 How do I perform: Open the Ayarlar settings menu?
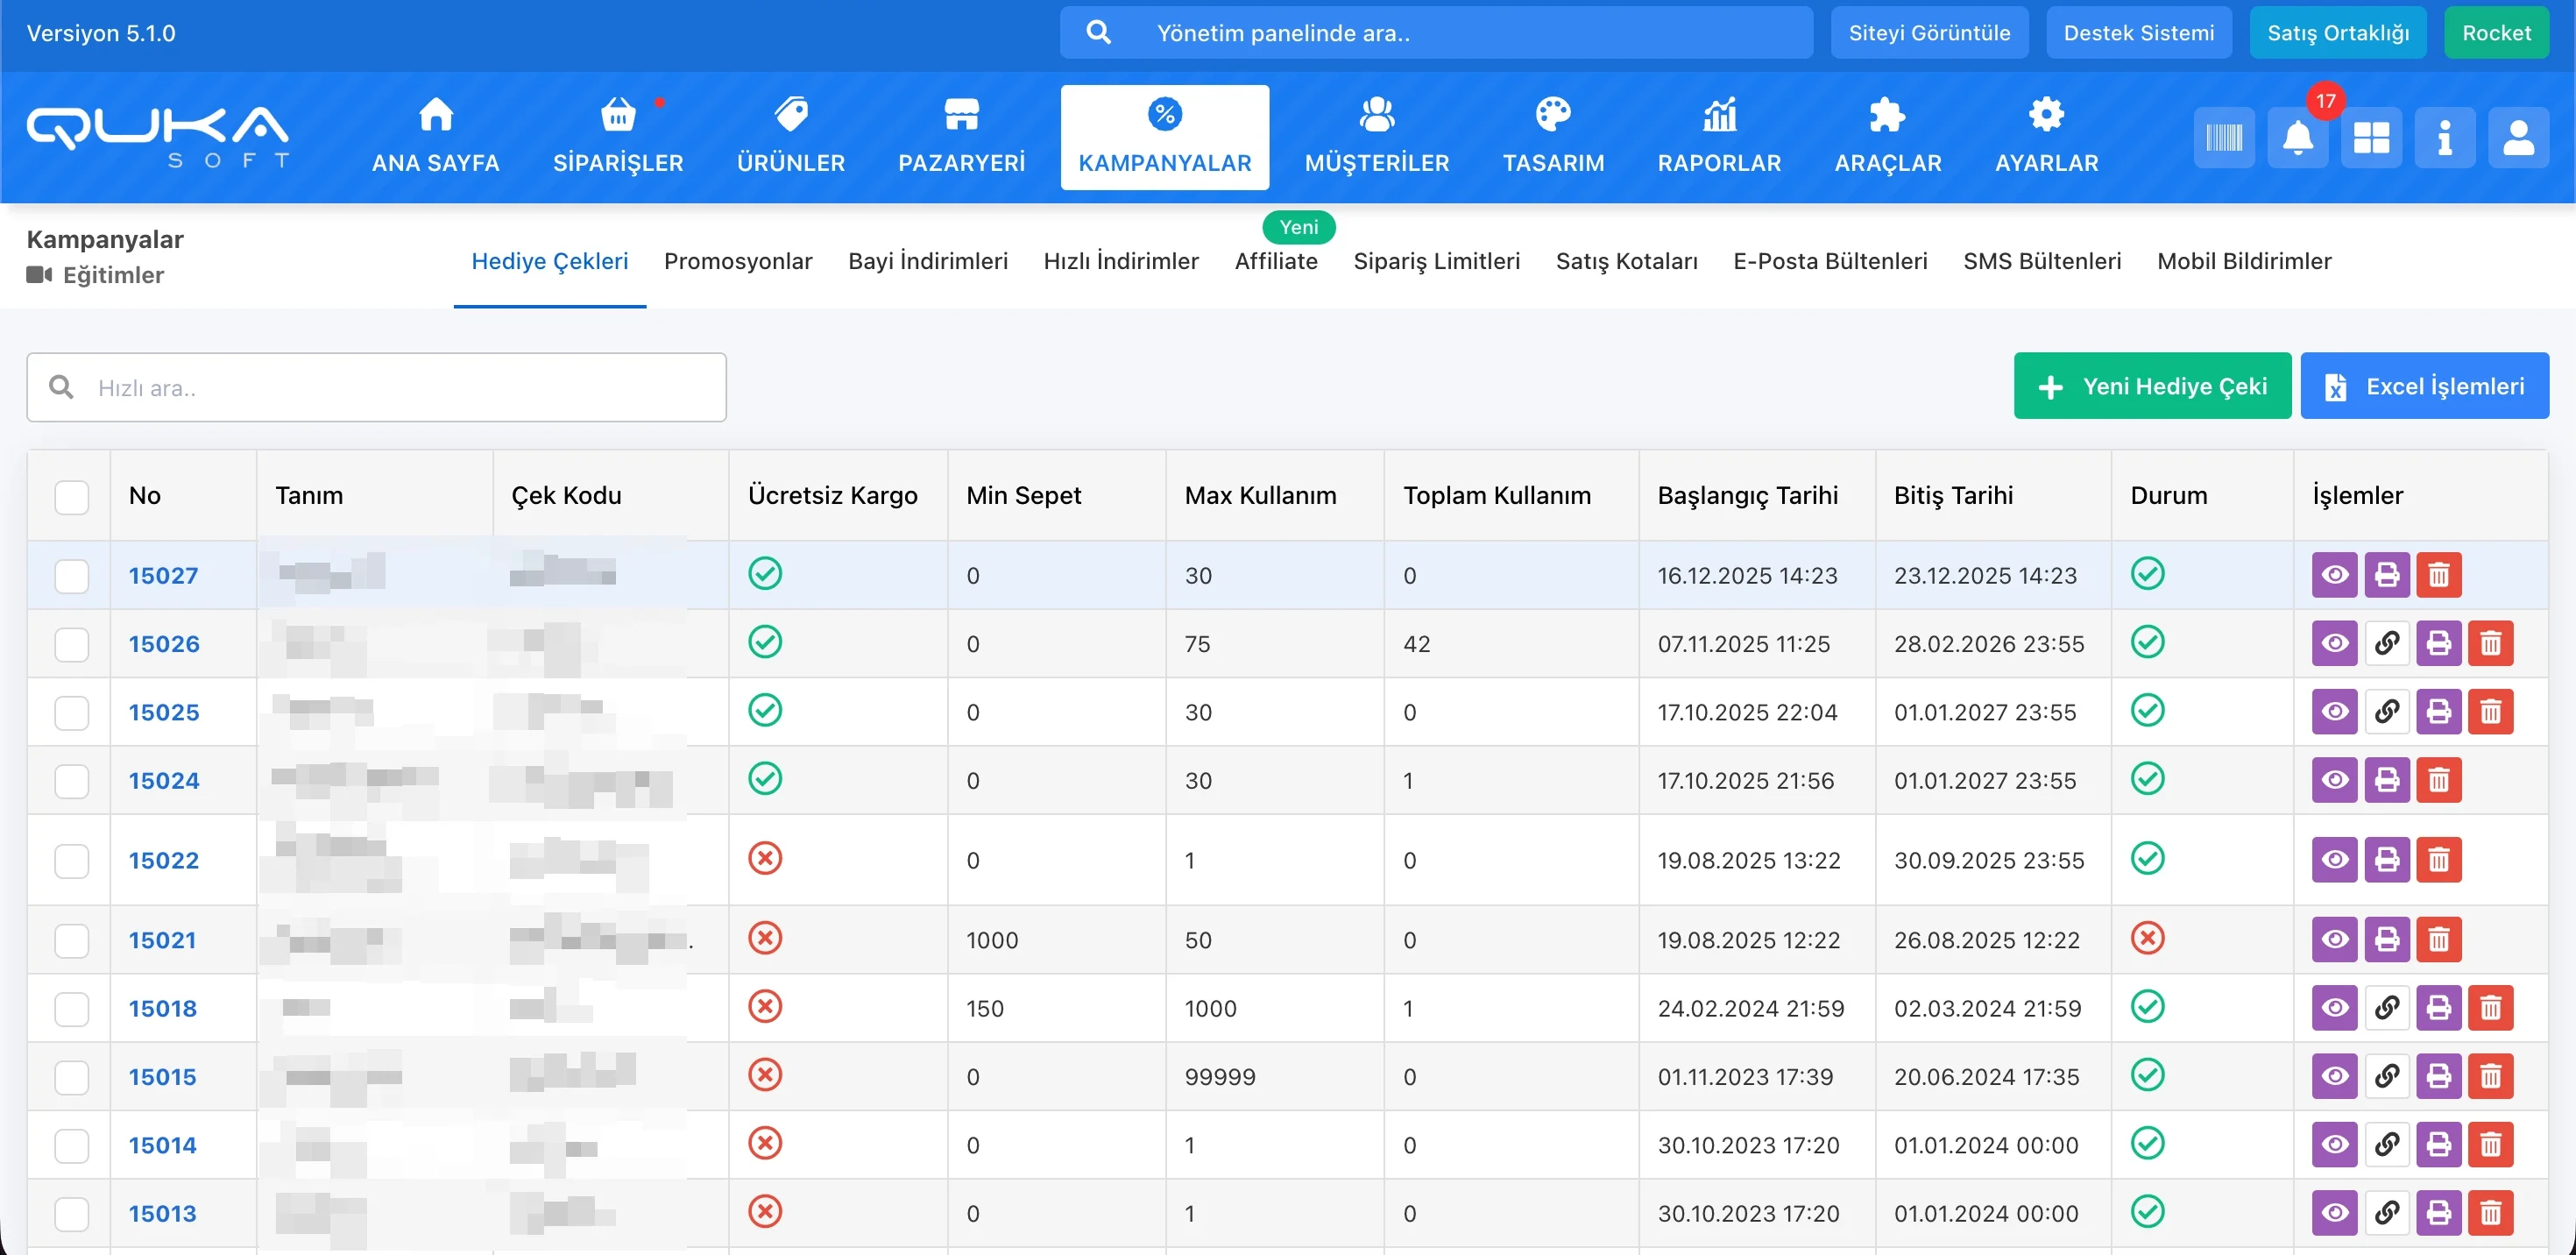(x=2046, y=138)
